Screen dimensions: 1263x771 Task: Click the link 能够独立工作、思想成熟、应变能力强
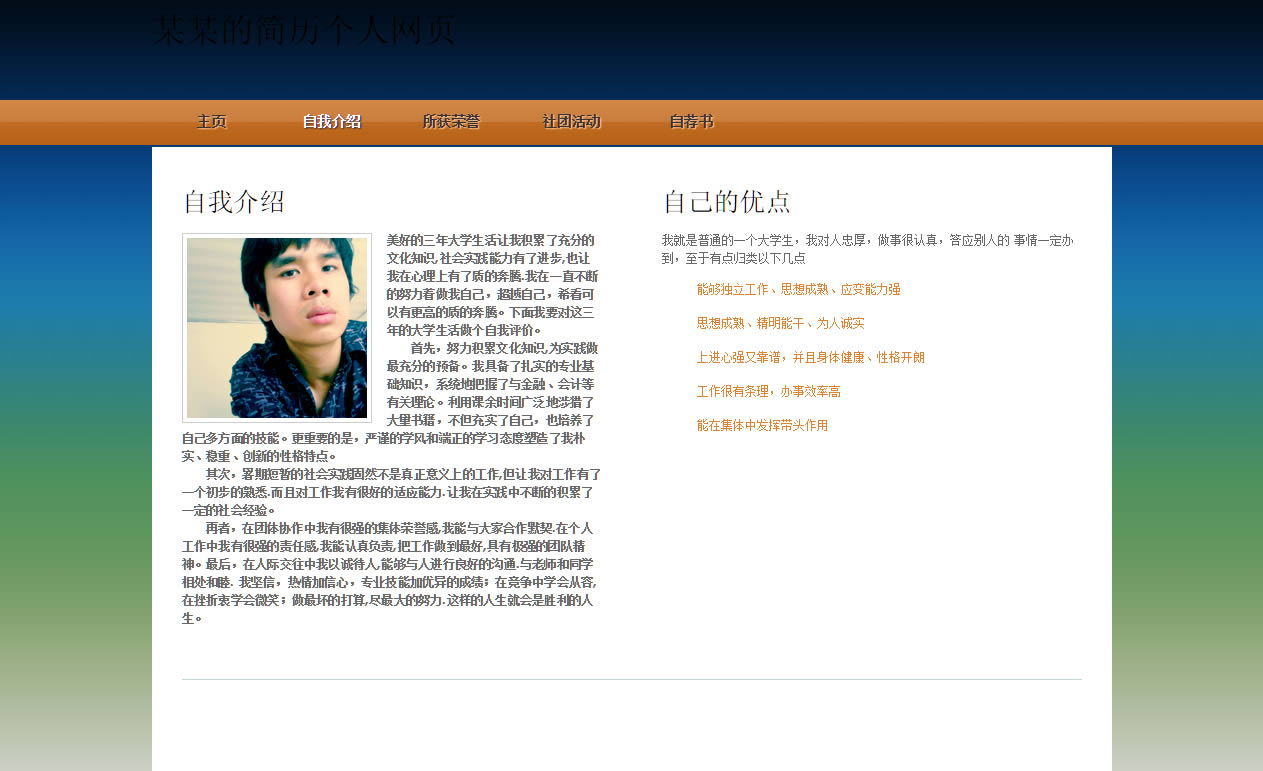[x=798, y=290]
